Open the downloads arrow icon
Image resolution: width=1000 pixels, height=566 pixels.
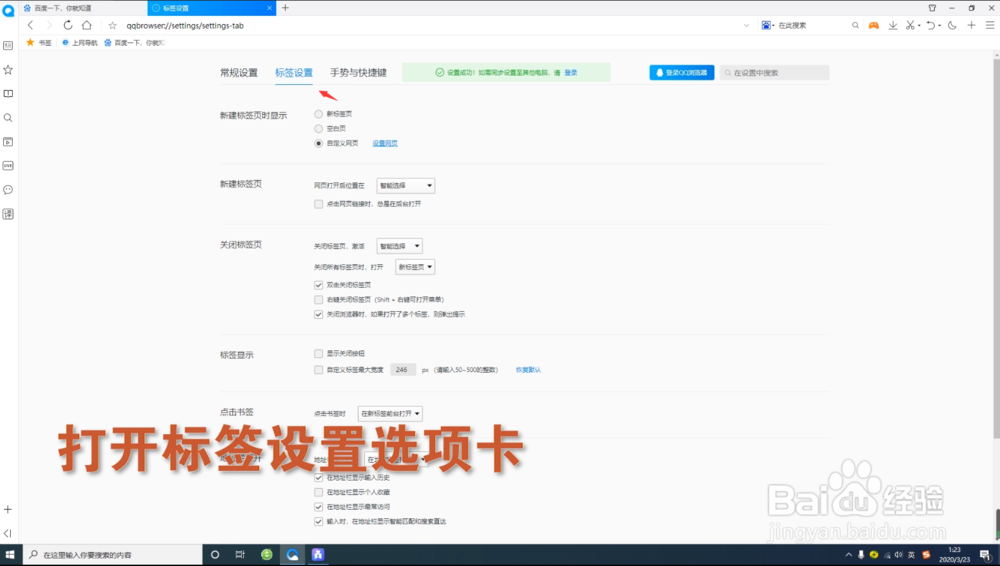pos(892,26)
